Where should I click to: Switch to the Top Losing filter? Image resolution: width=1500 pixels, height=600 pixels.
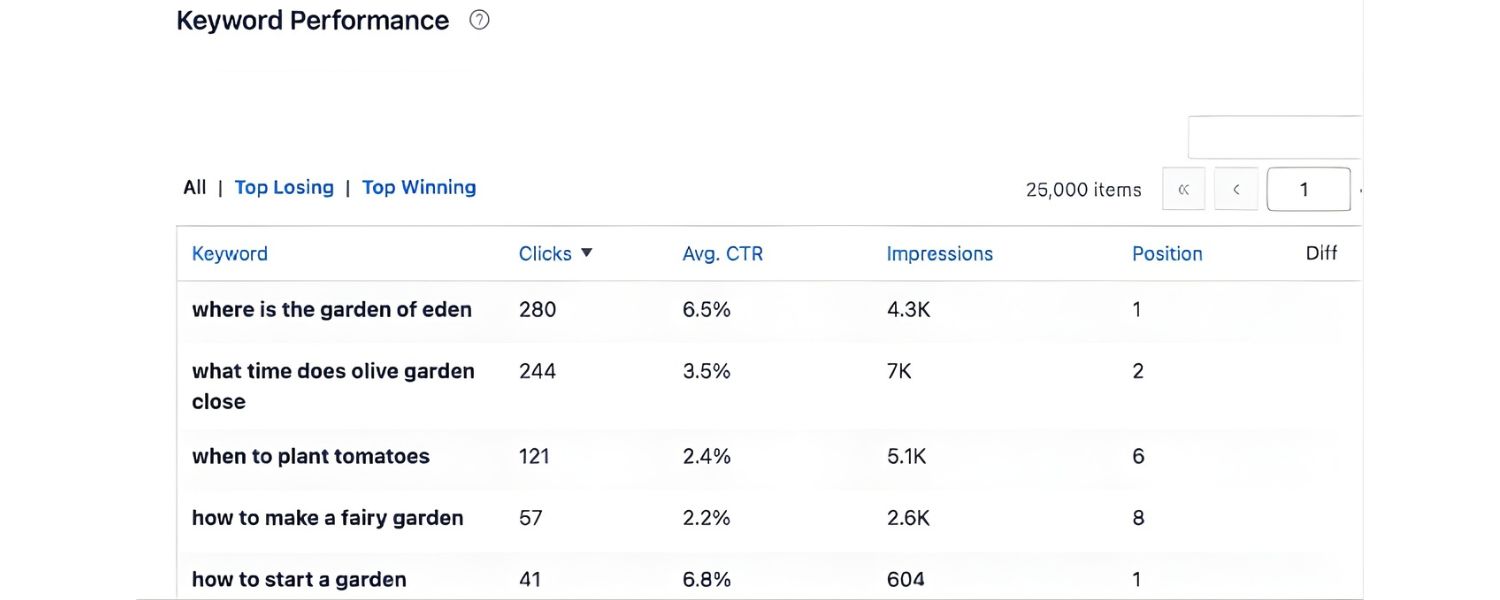pos(284,187)
